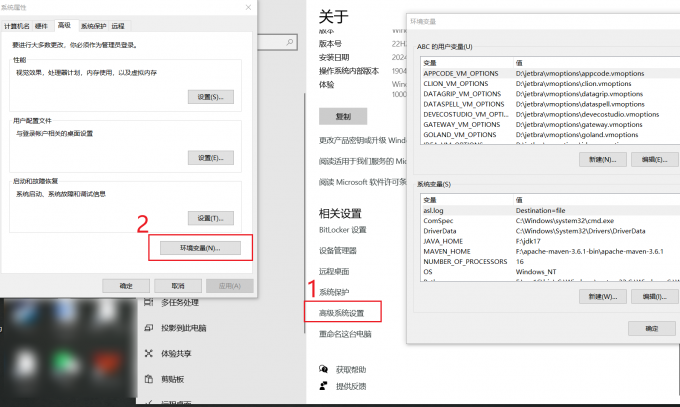680x407 pixels.
Task: Click 确定 in 环境变量 dialog
Action: tap(651, 328)
